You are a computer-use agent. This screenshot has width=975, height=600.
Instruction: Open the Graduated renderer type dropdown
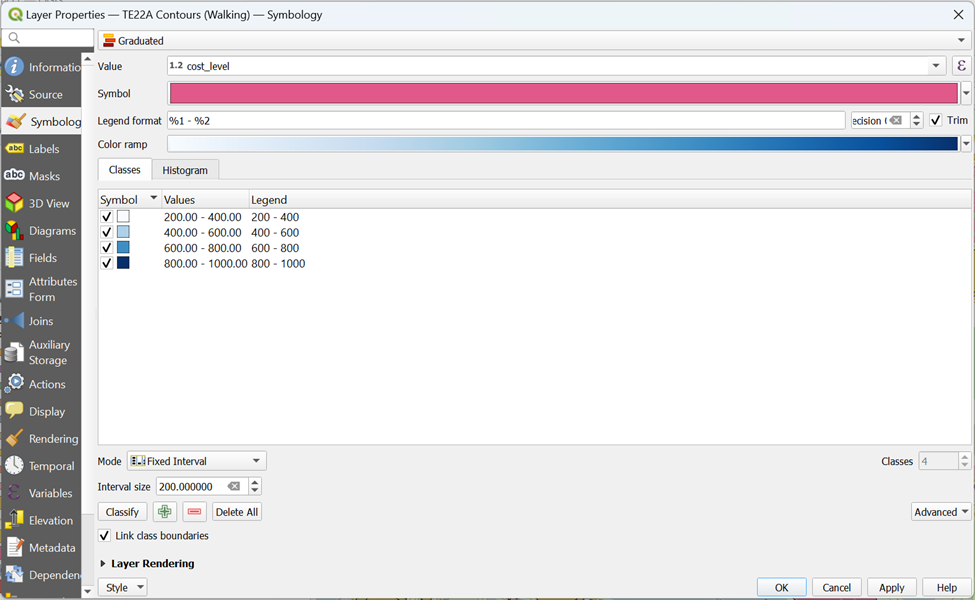535,41
